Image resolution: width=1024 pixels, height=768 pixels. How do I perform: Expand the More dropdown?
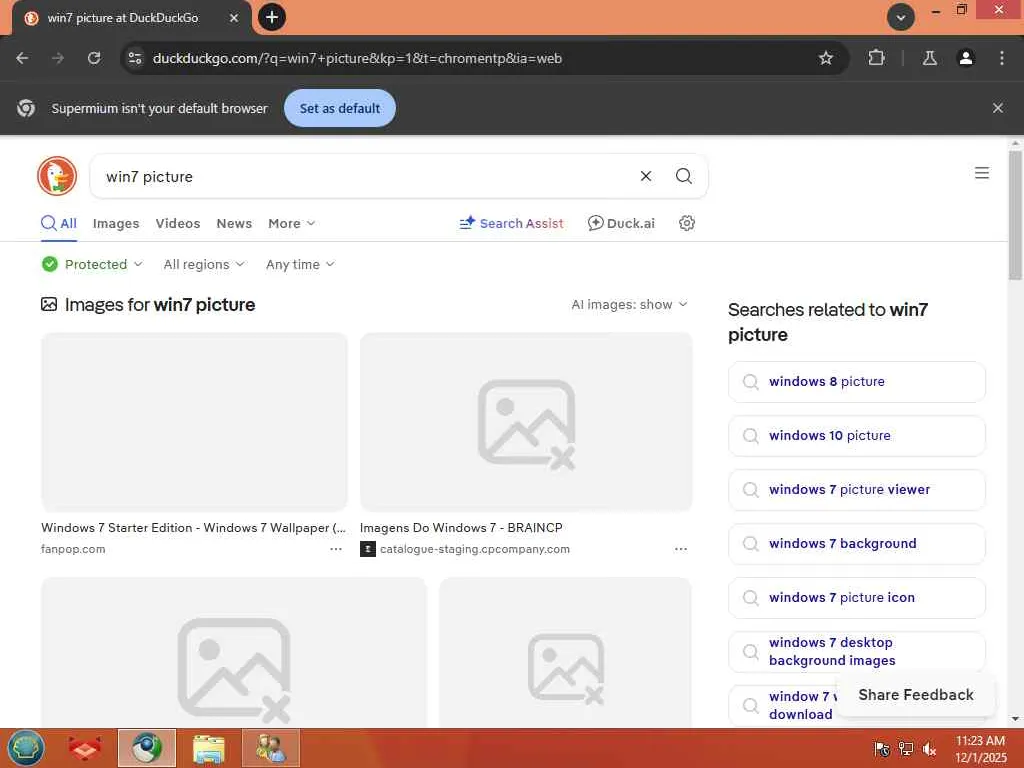click(291, 223)
